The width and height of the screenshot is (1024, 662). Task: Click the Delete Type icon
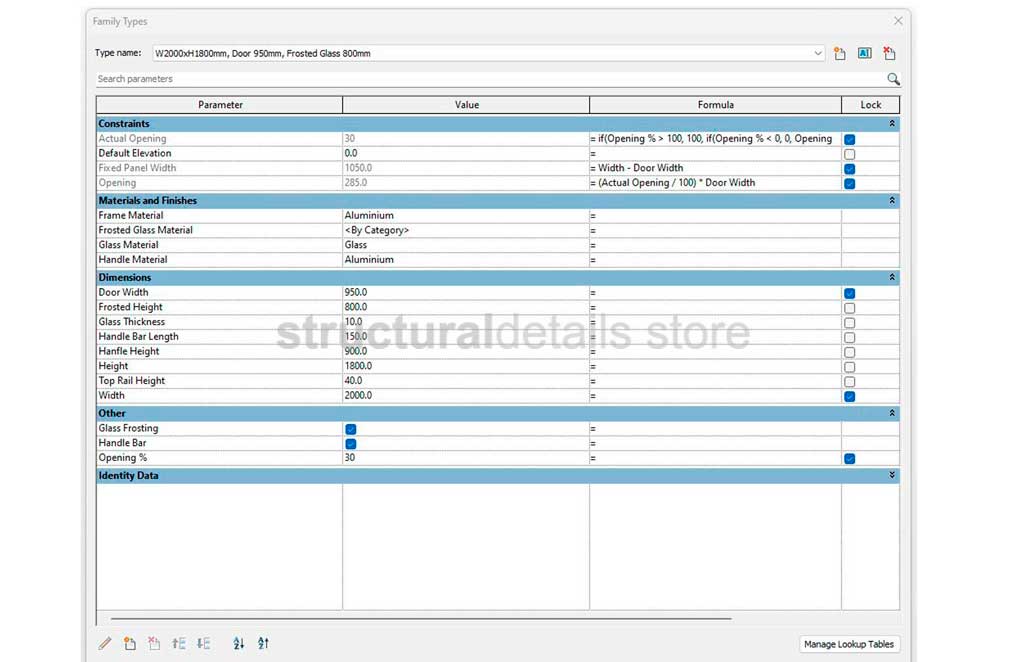click(889, 54)
